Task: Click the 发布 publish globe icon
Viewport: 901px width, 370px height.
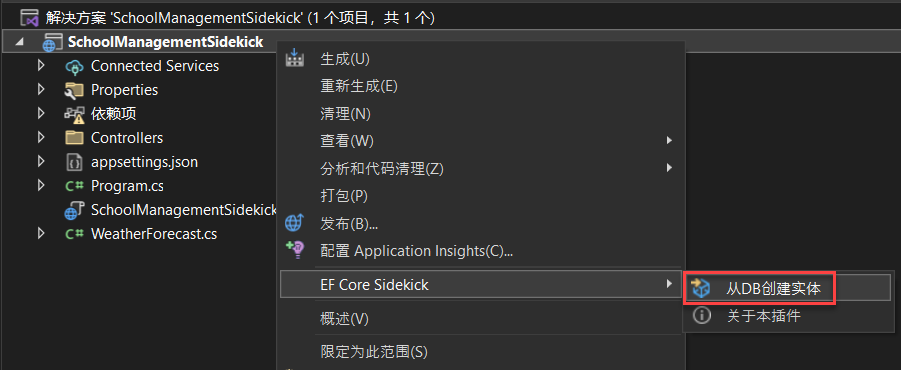Action: pos(294,223)
